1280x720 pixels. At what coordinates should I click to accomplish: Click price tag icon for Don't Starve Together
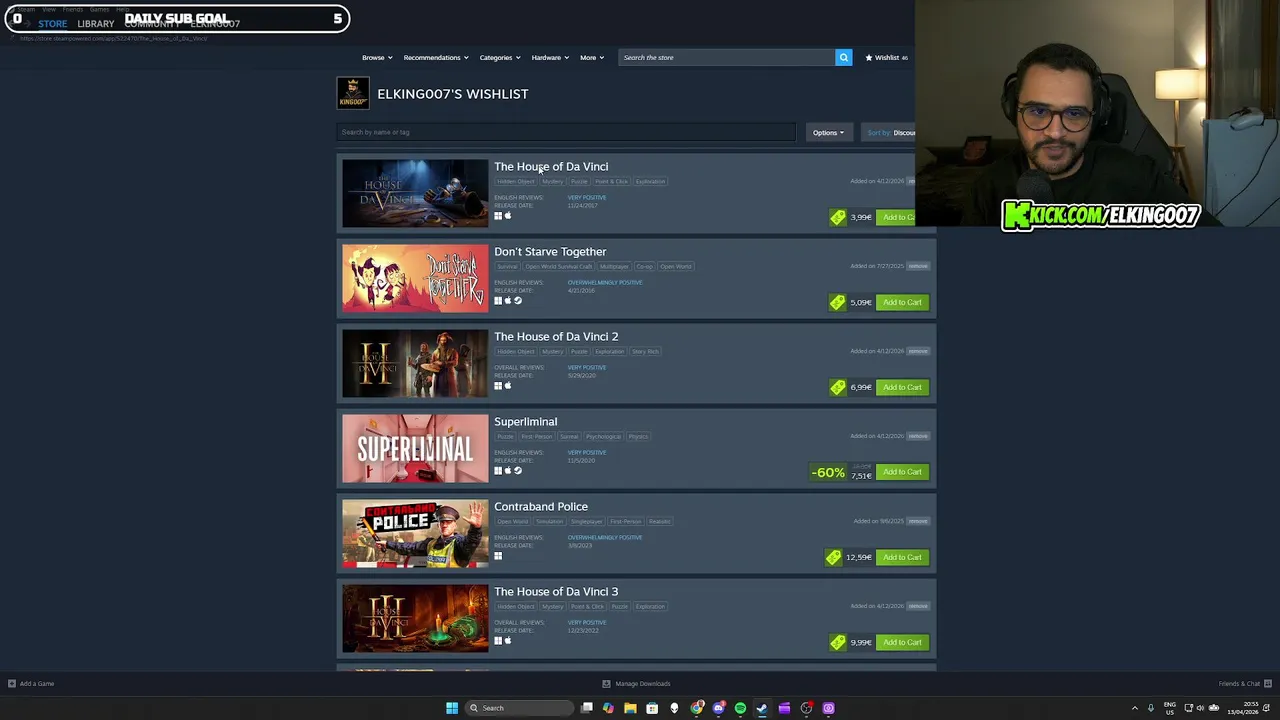point(838,302)
